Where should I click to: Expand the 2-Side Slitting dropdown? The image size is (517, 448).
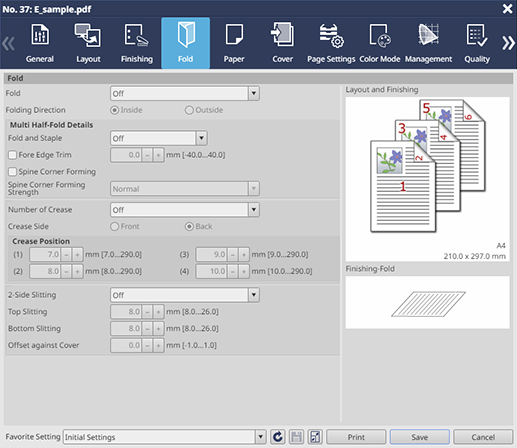point(185,295)
